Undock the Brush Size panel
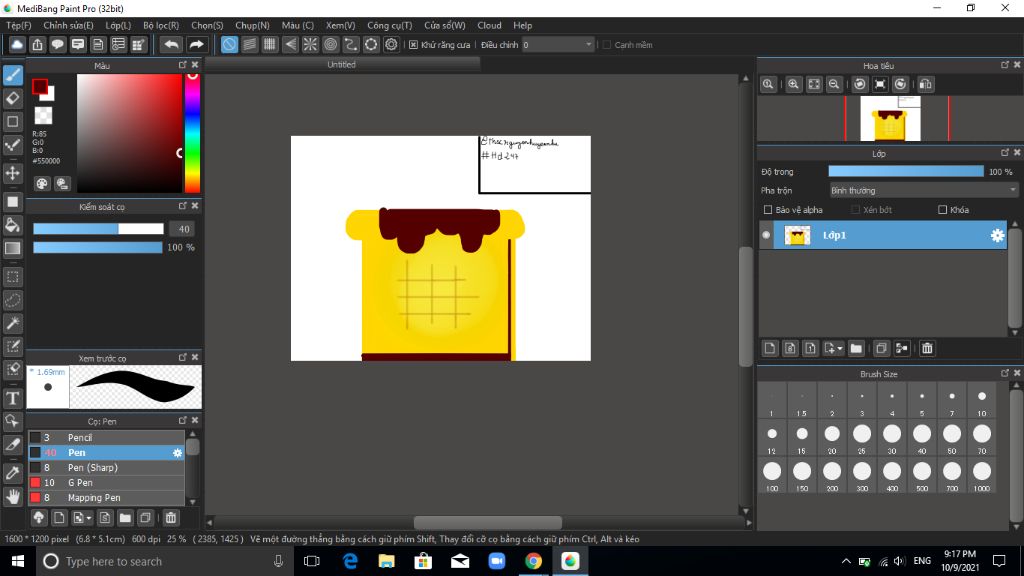This screenshot has width=1024, height=576. pos(1004,373)
